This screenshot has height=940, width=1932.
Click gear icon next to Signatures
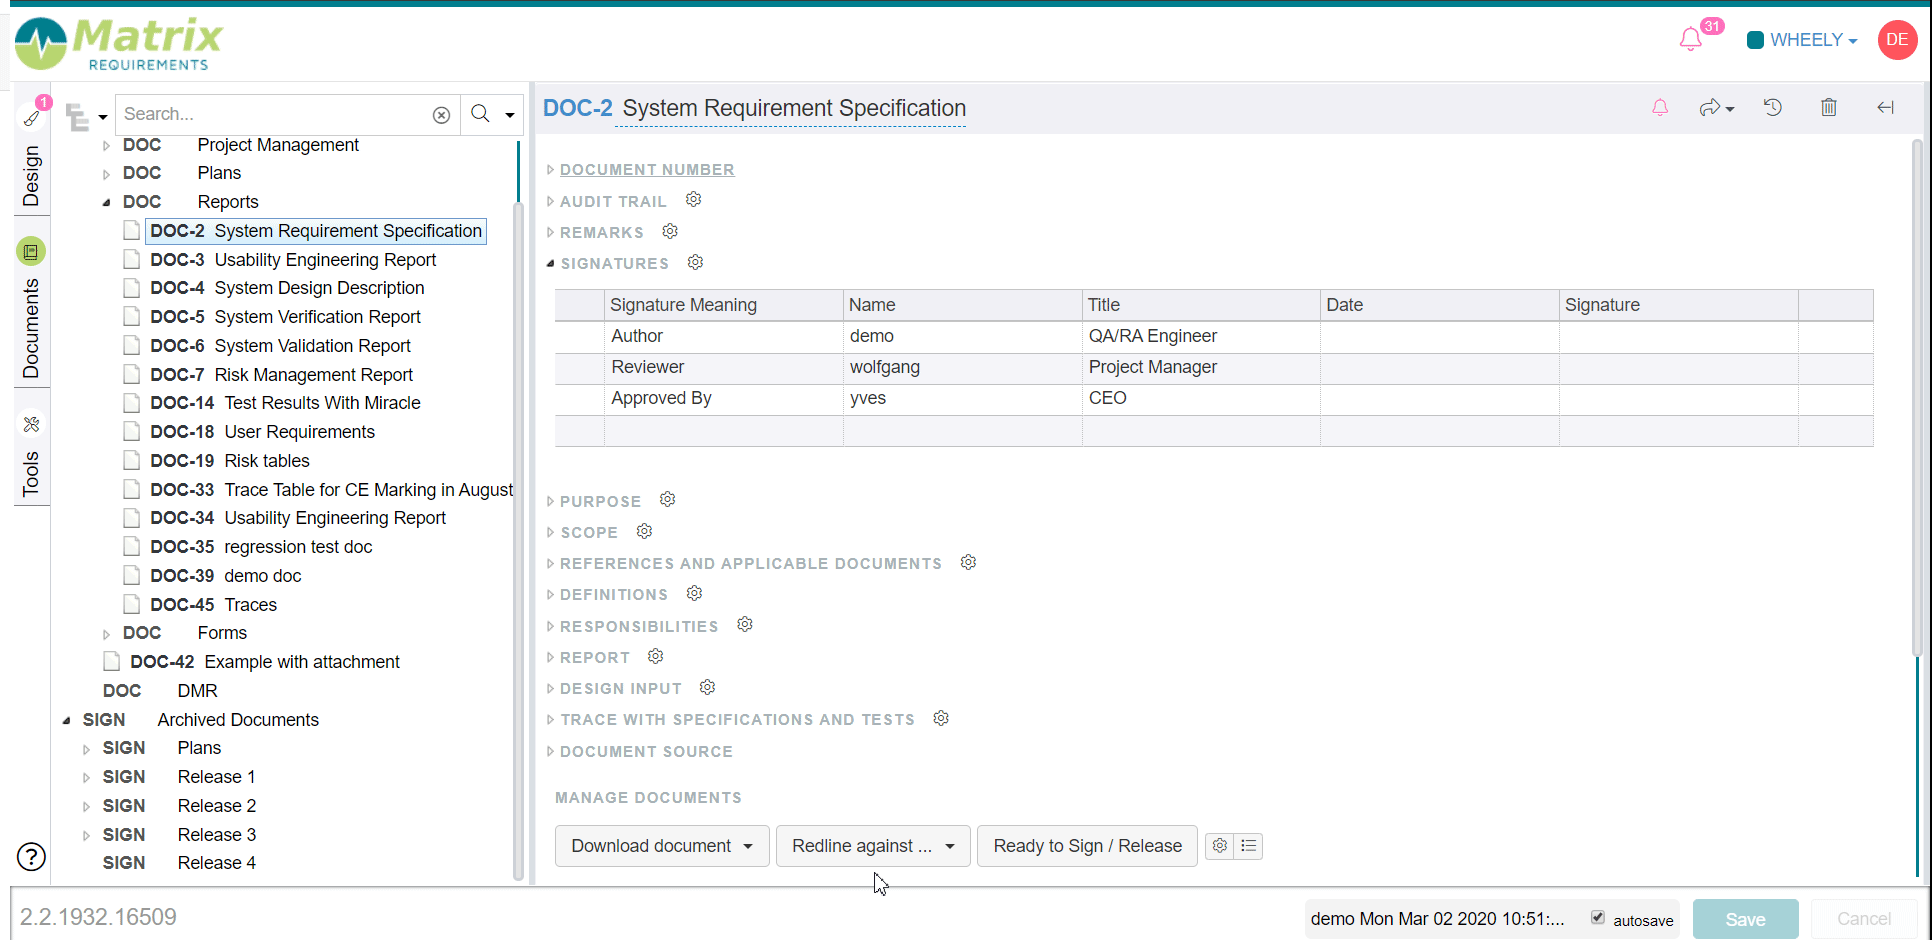click(x=696, y=263)
